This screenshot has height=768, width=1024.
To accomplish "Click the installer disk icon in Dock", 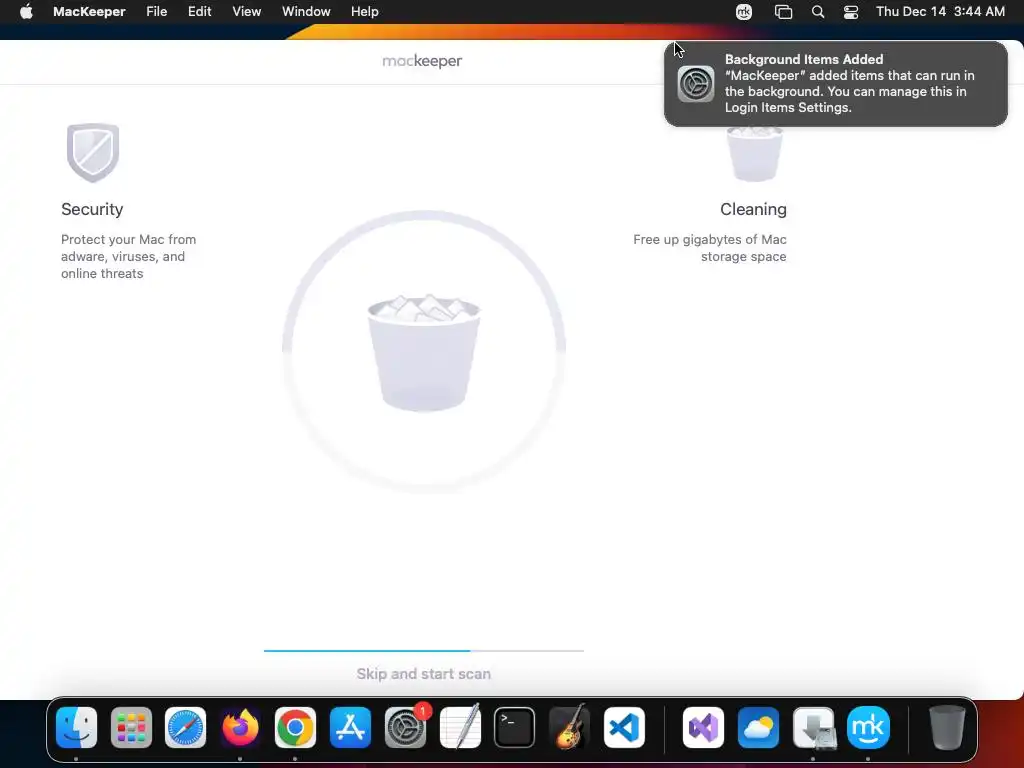I will point(813,727).
